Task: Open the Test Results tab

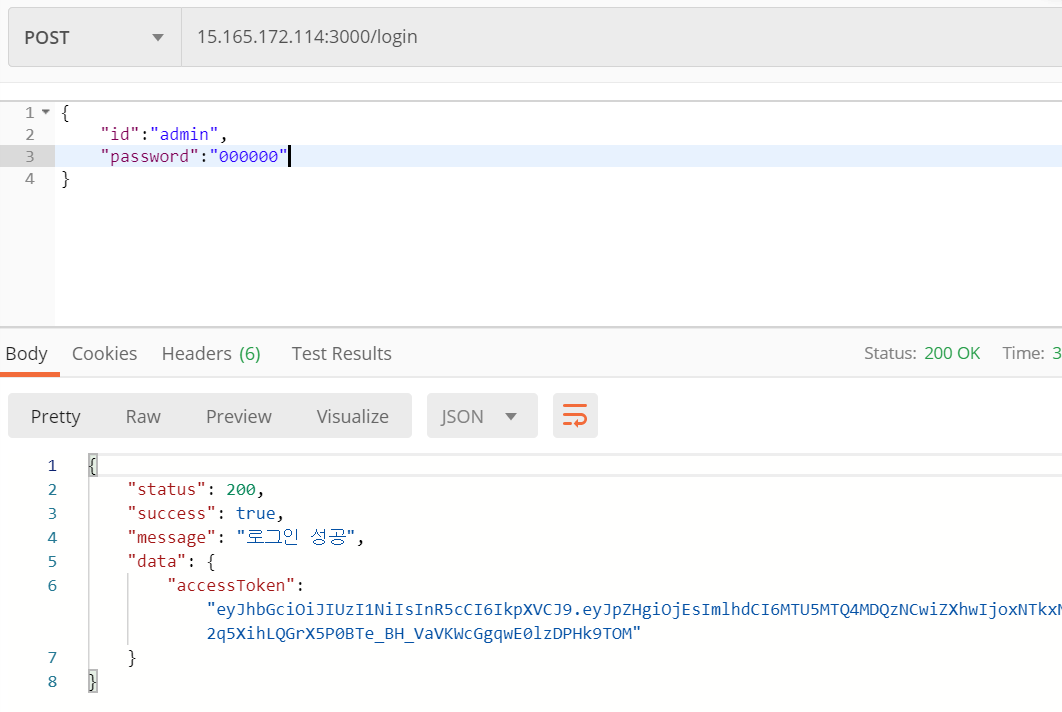Action: 341,354
